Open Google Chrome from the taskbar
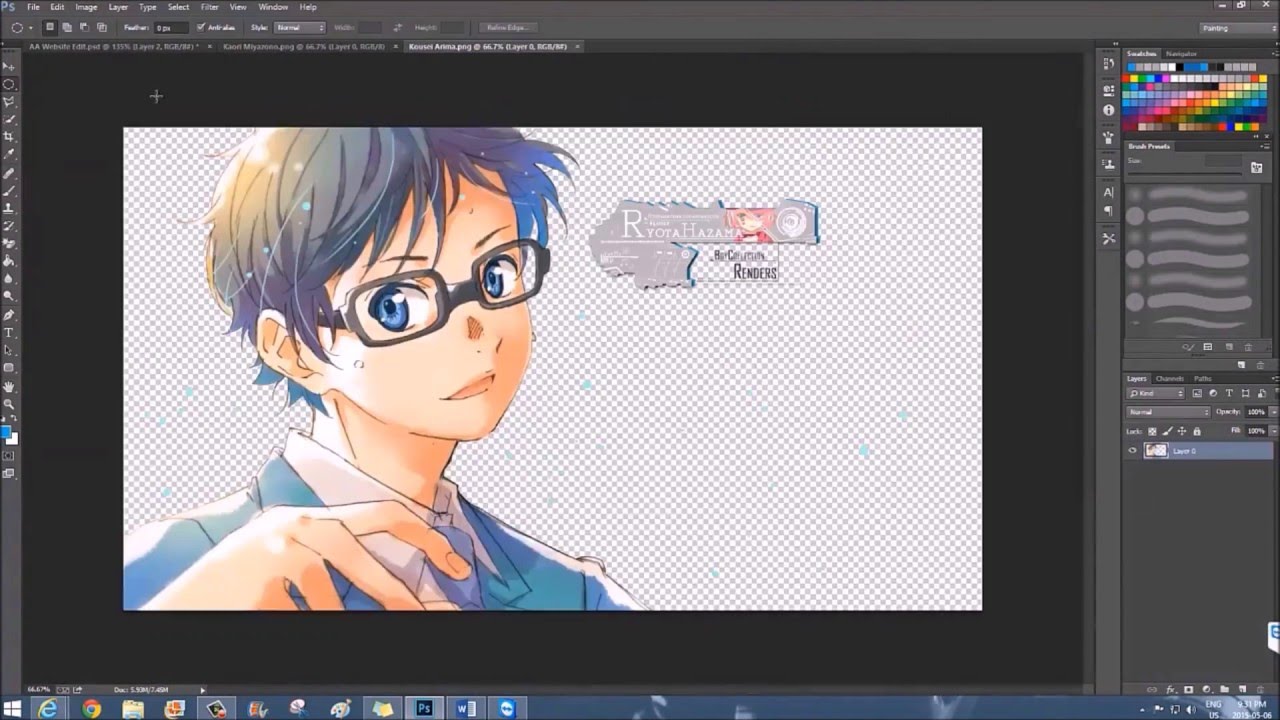This screenshot has width=1280, height=720. (91, 709)
